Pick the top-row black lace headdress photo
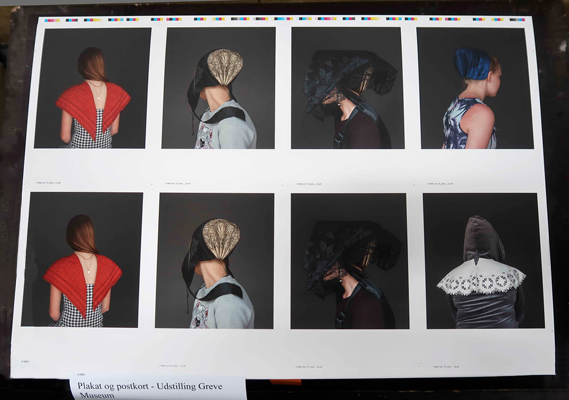The image size is (569, 400). tap(348, 88)
